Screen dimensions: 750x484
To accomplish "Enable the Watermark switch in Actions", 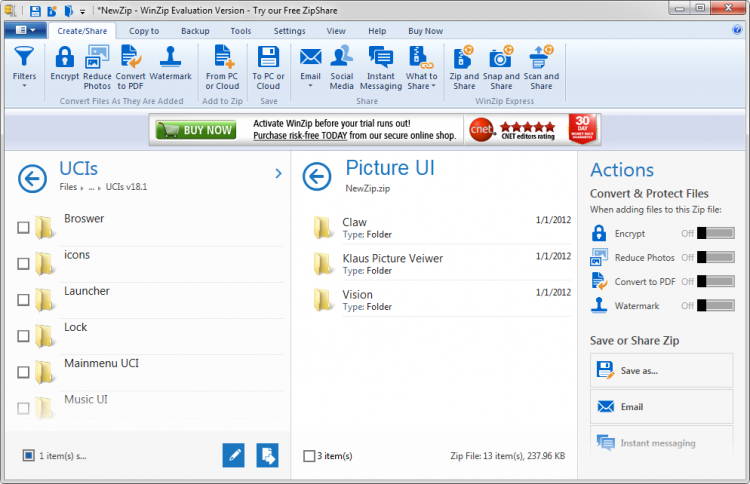I will [716, 305].
